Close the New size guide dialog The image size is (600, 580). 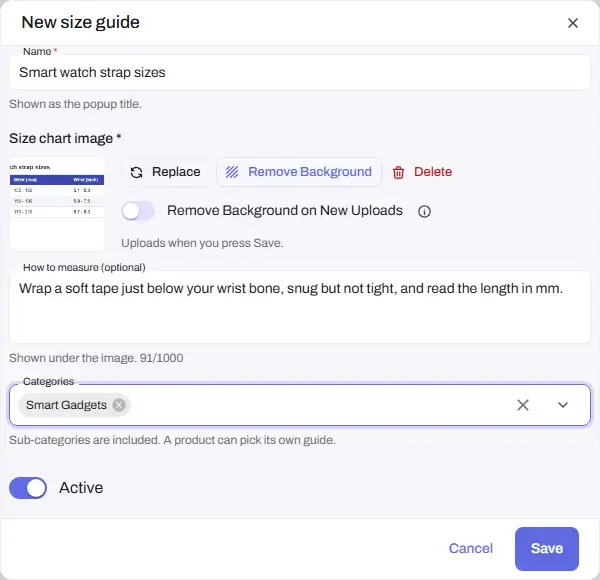572,23
